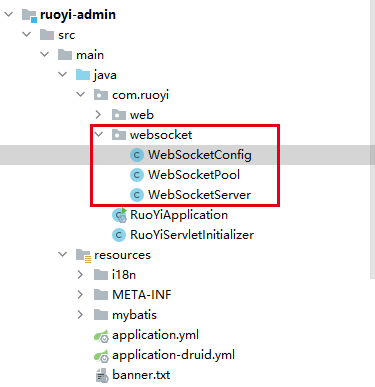Click the banner.txt text file icon
The height and width of the screenshot is (387, 375).
pyautogui.click(x=101, y=375)
